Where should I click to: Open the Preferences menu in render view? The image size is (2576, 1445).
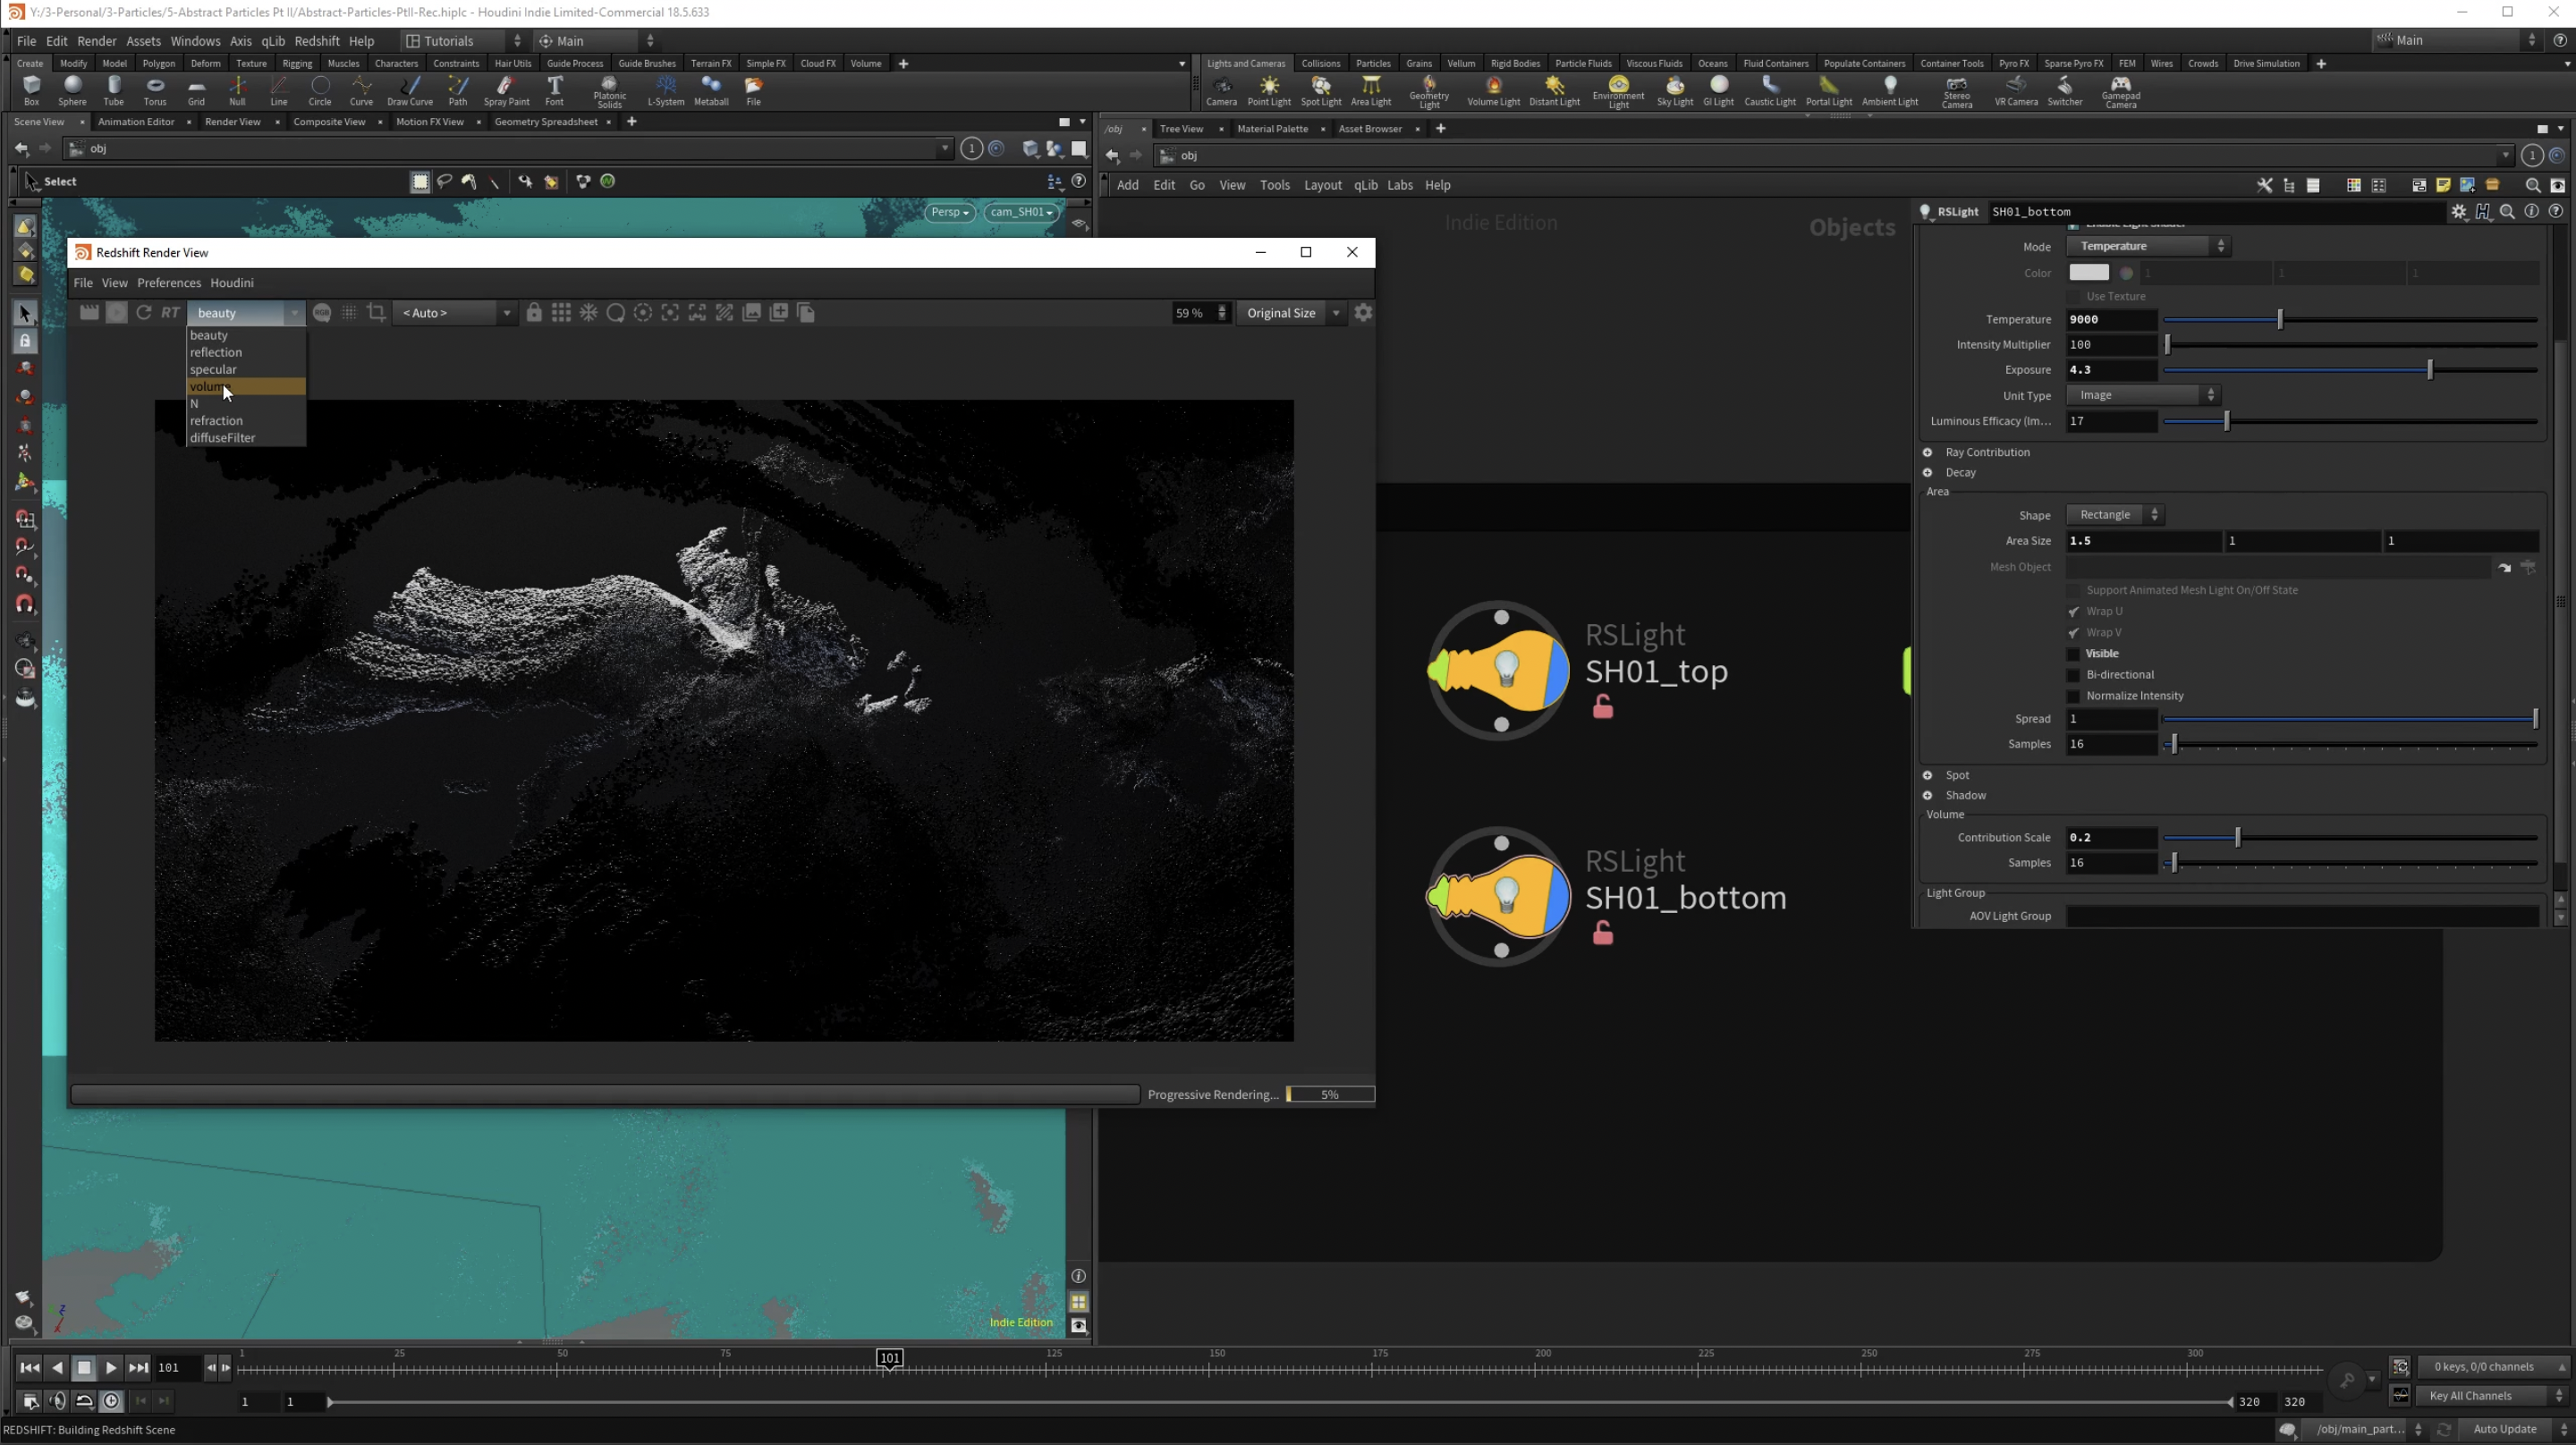point(168,283)
